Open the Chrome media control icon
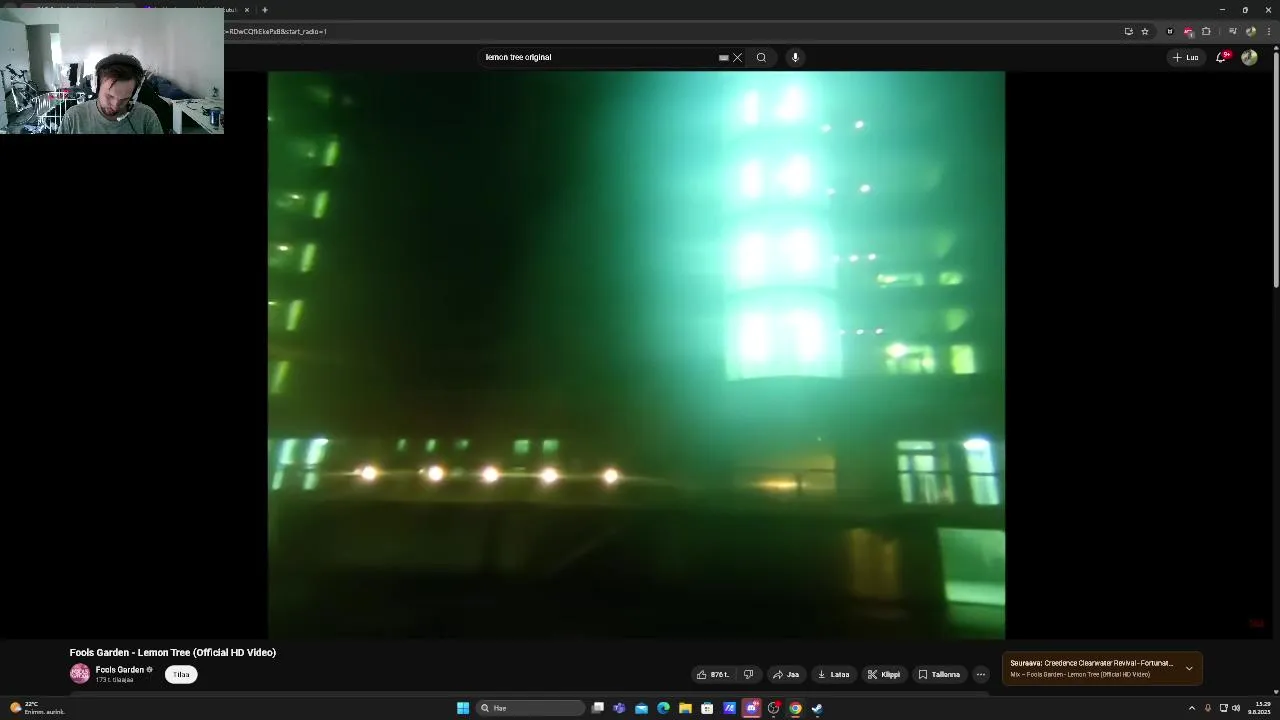1280x720 pixels. tap(1233, 31)
